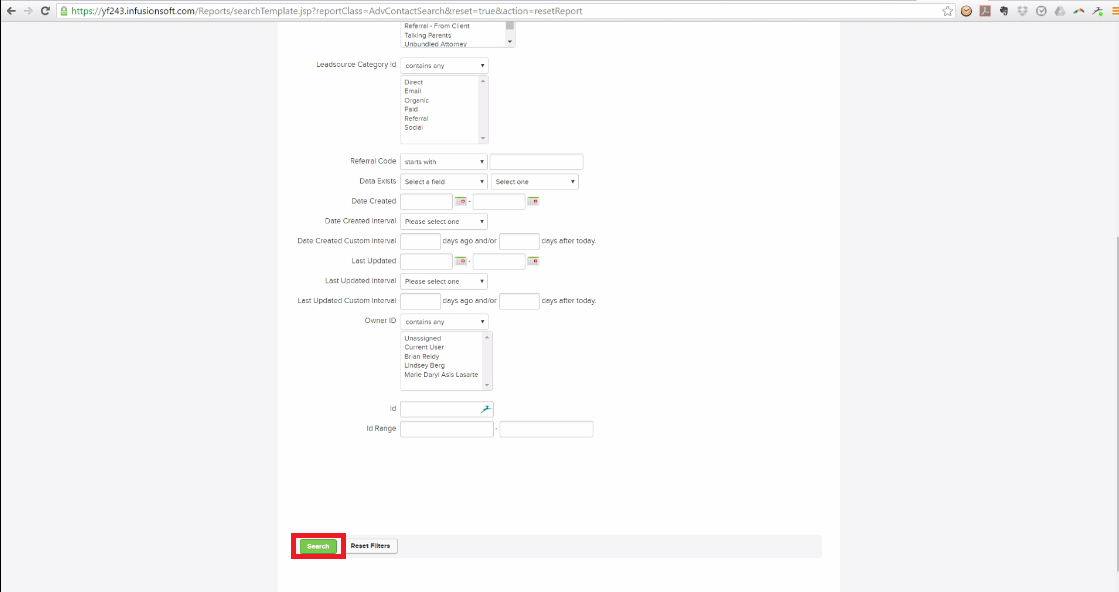Click the Owner ID list scrollbar down arrow
The width and height of the screenshot is (1119, 592).
488,384
